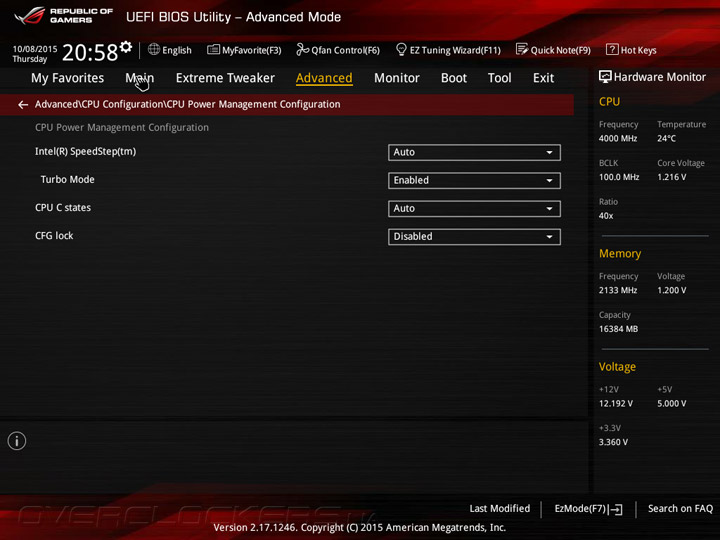Open CFG lock dropdown

(x=474, y=236)
